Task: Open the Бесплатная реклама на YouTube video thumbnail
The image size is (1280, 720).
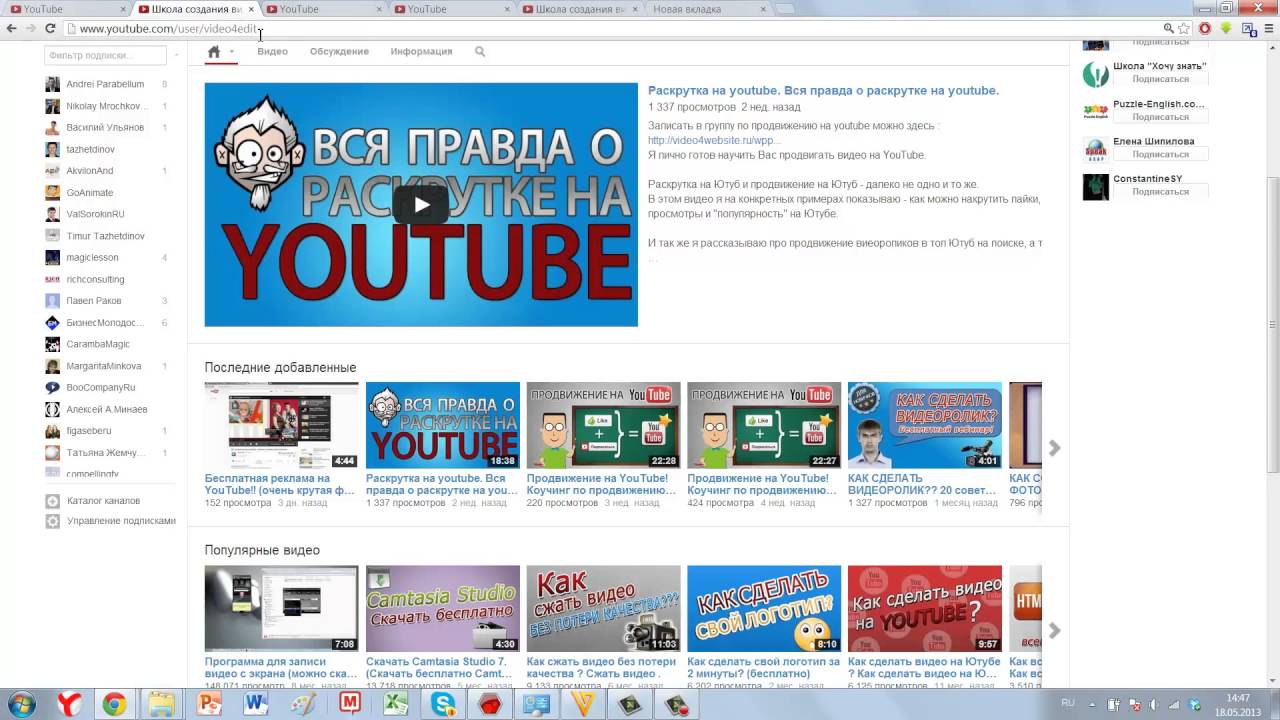Action: tap(281, 425)
